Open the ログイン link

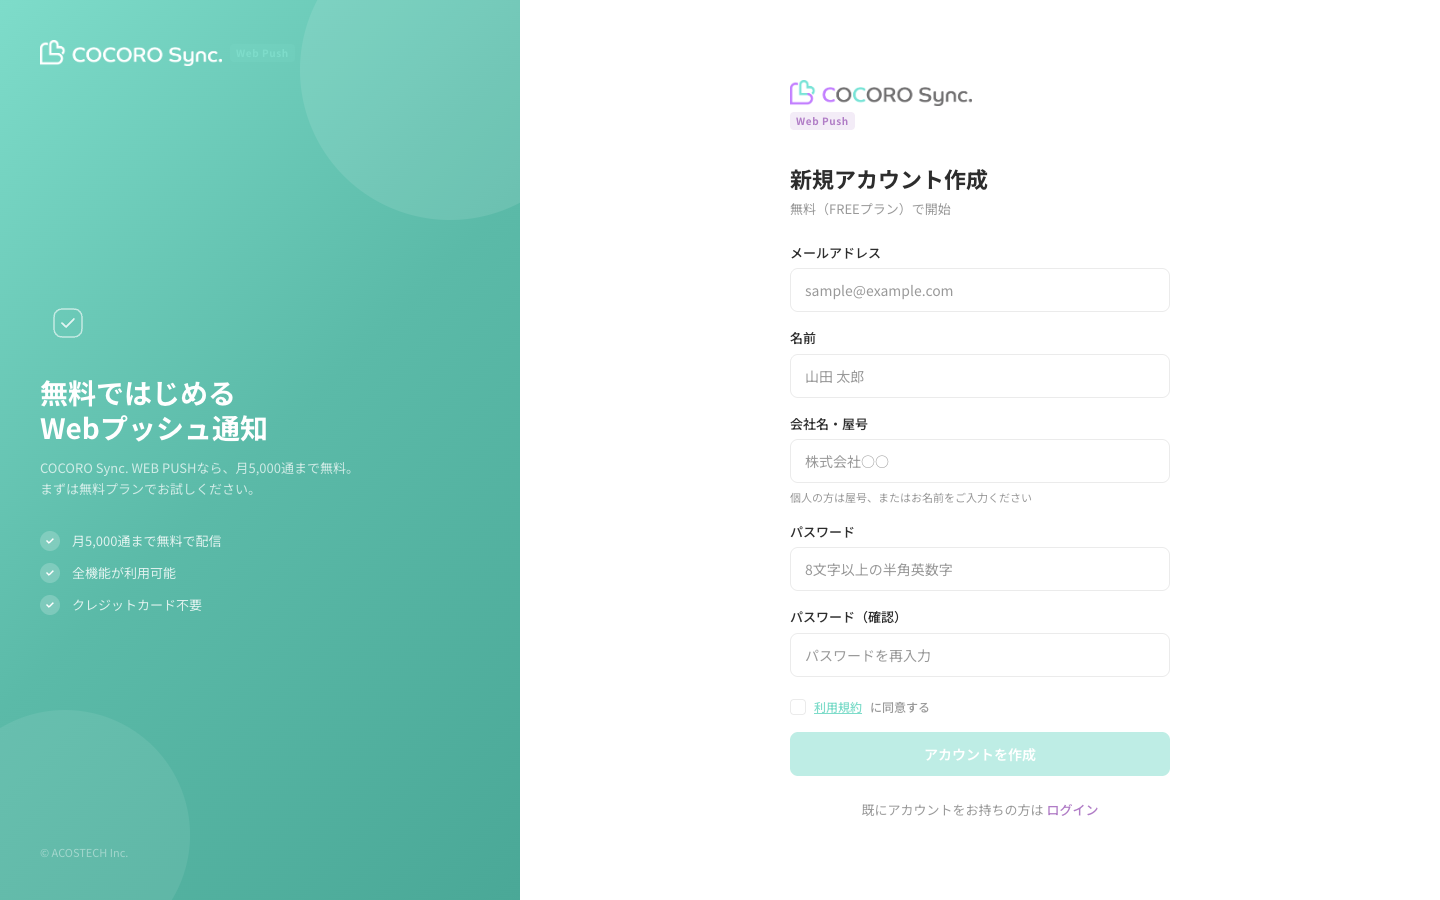pyautogui.click(x=1072, y=810)
